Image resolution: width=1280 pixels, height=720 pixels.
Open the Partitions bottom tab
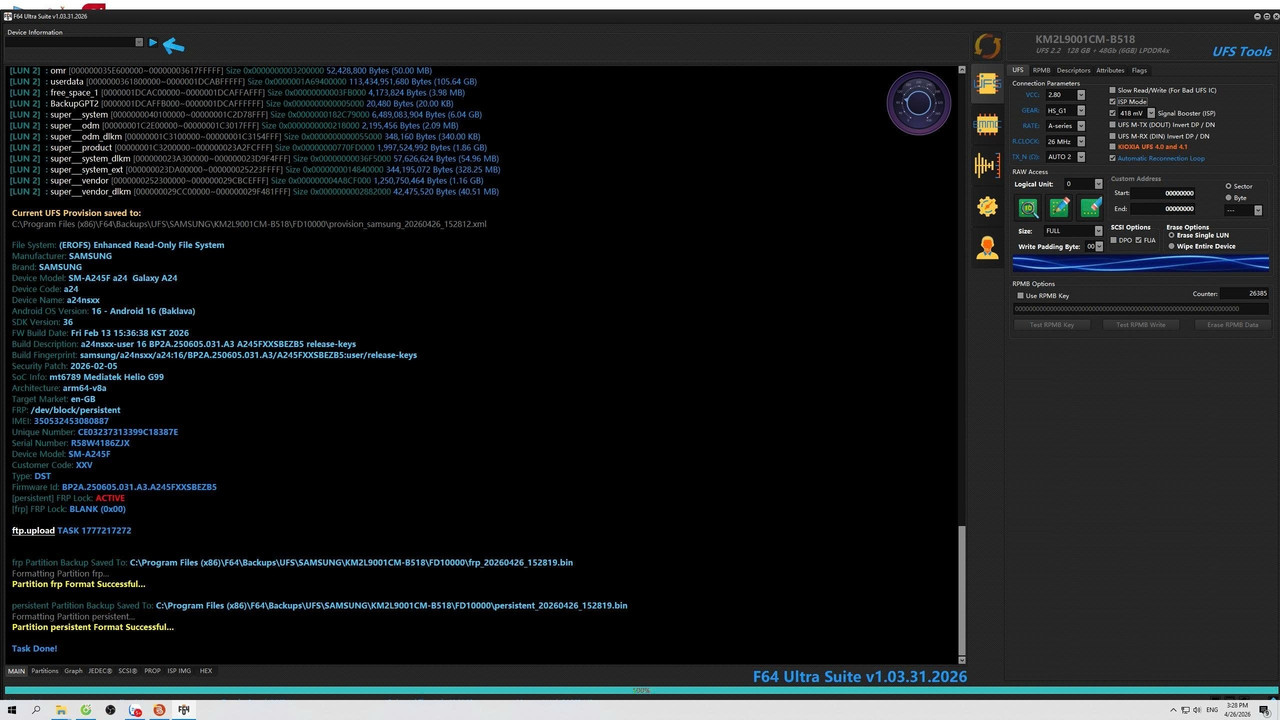[45, 671]
